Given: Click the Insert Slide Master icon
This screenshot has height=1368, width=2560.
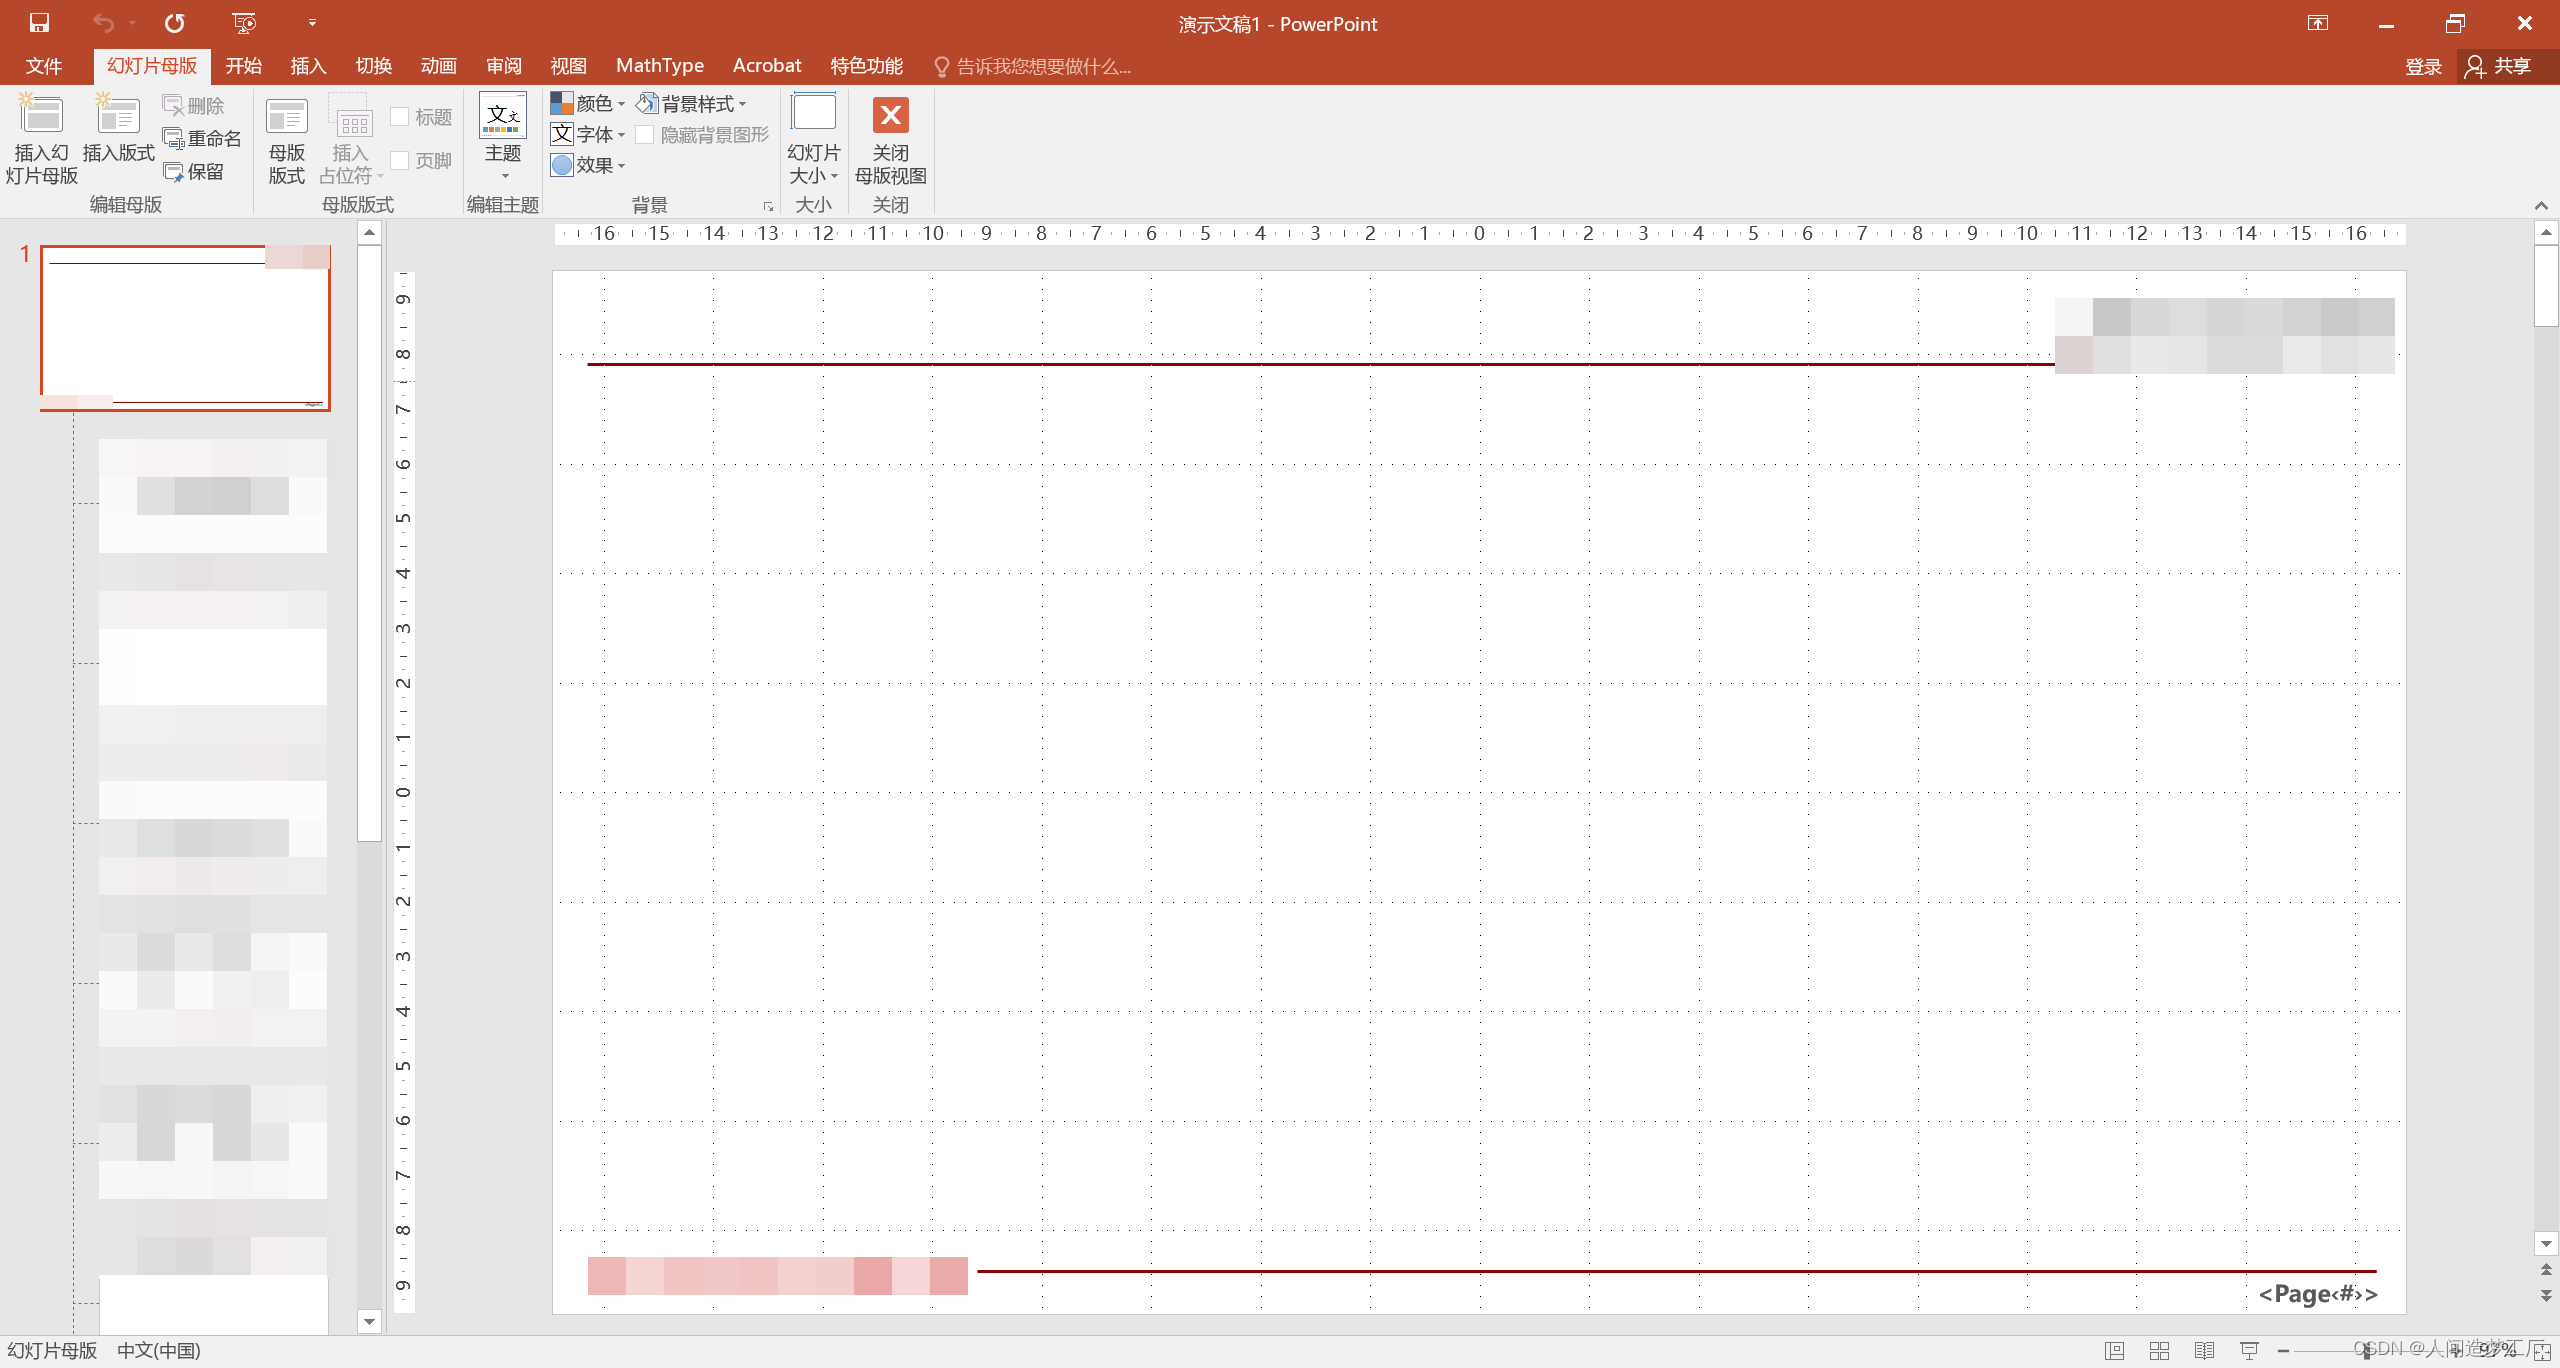Looking at the screenshot, I should click(41, 117).
